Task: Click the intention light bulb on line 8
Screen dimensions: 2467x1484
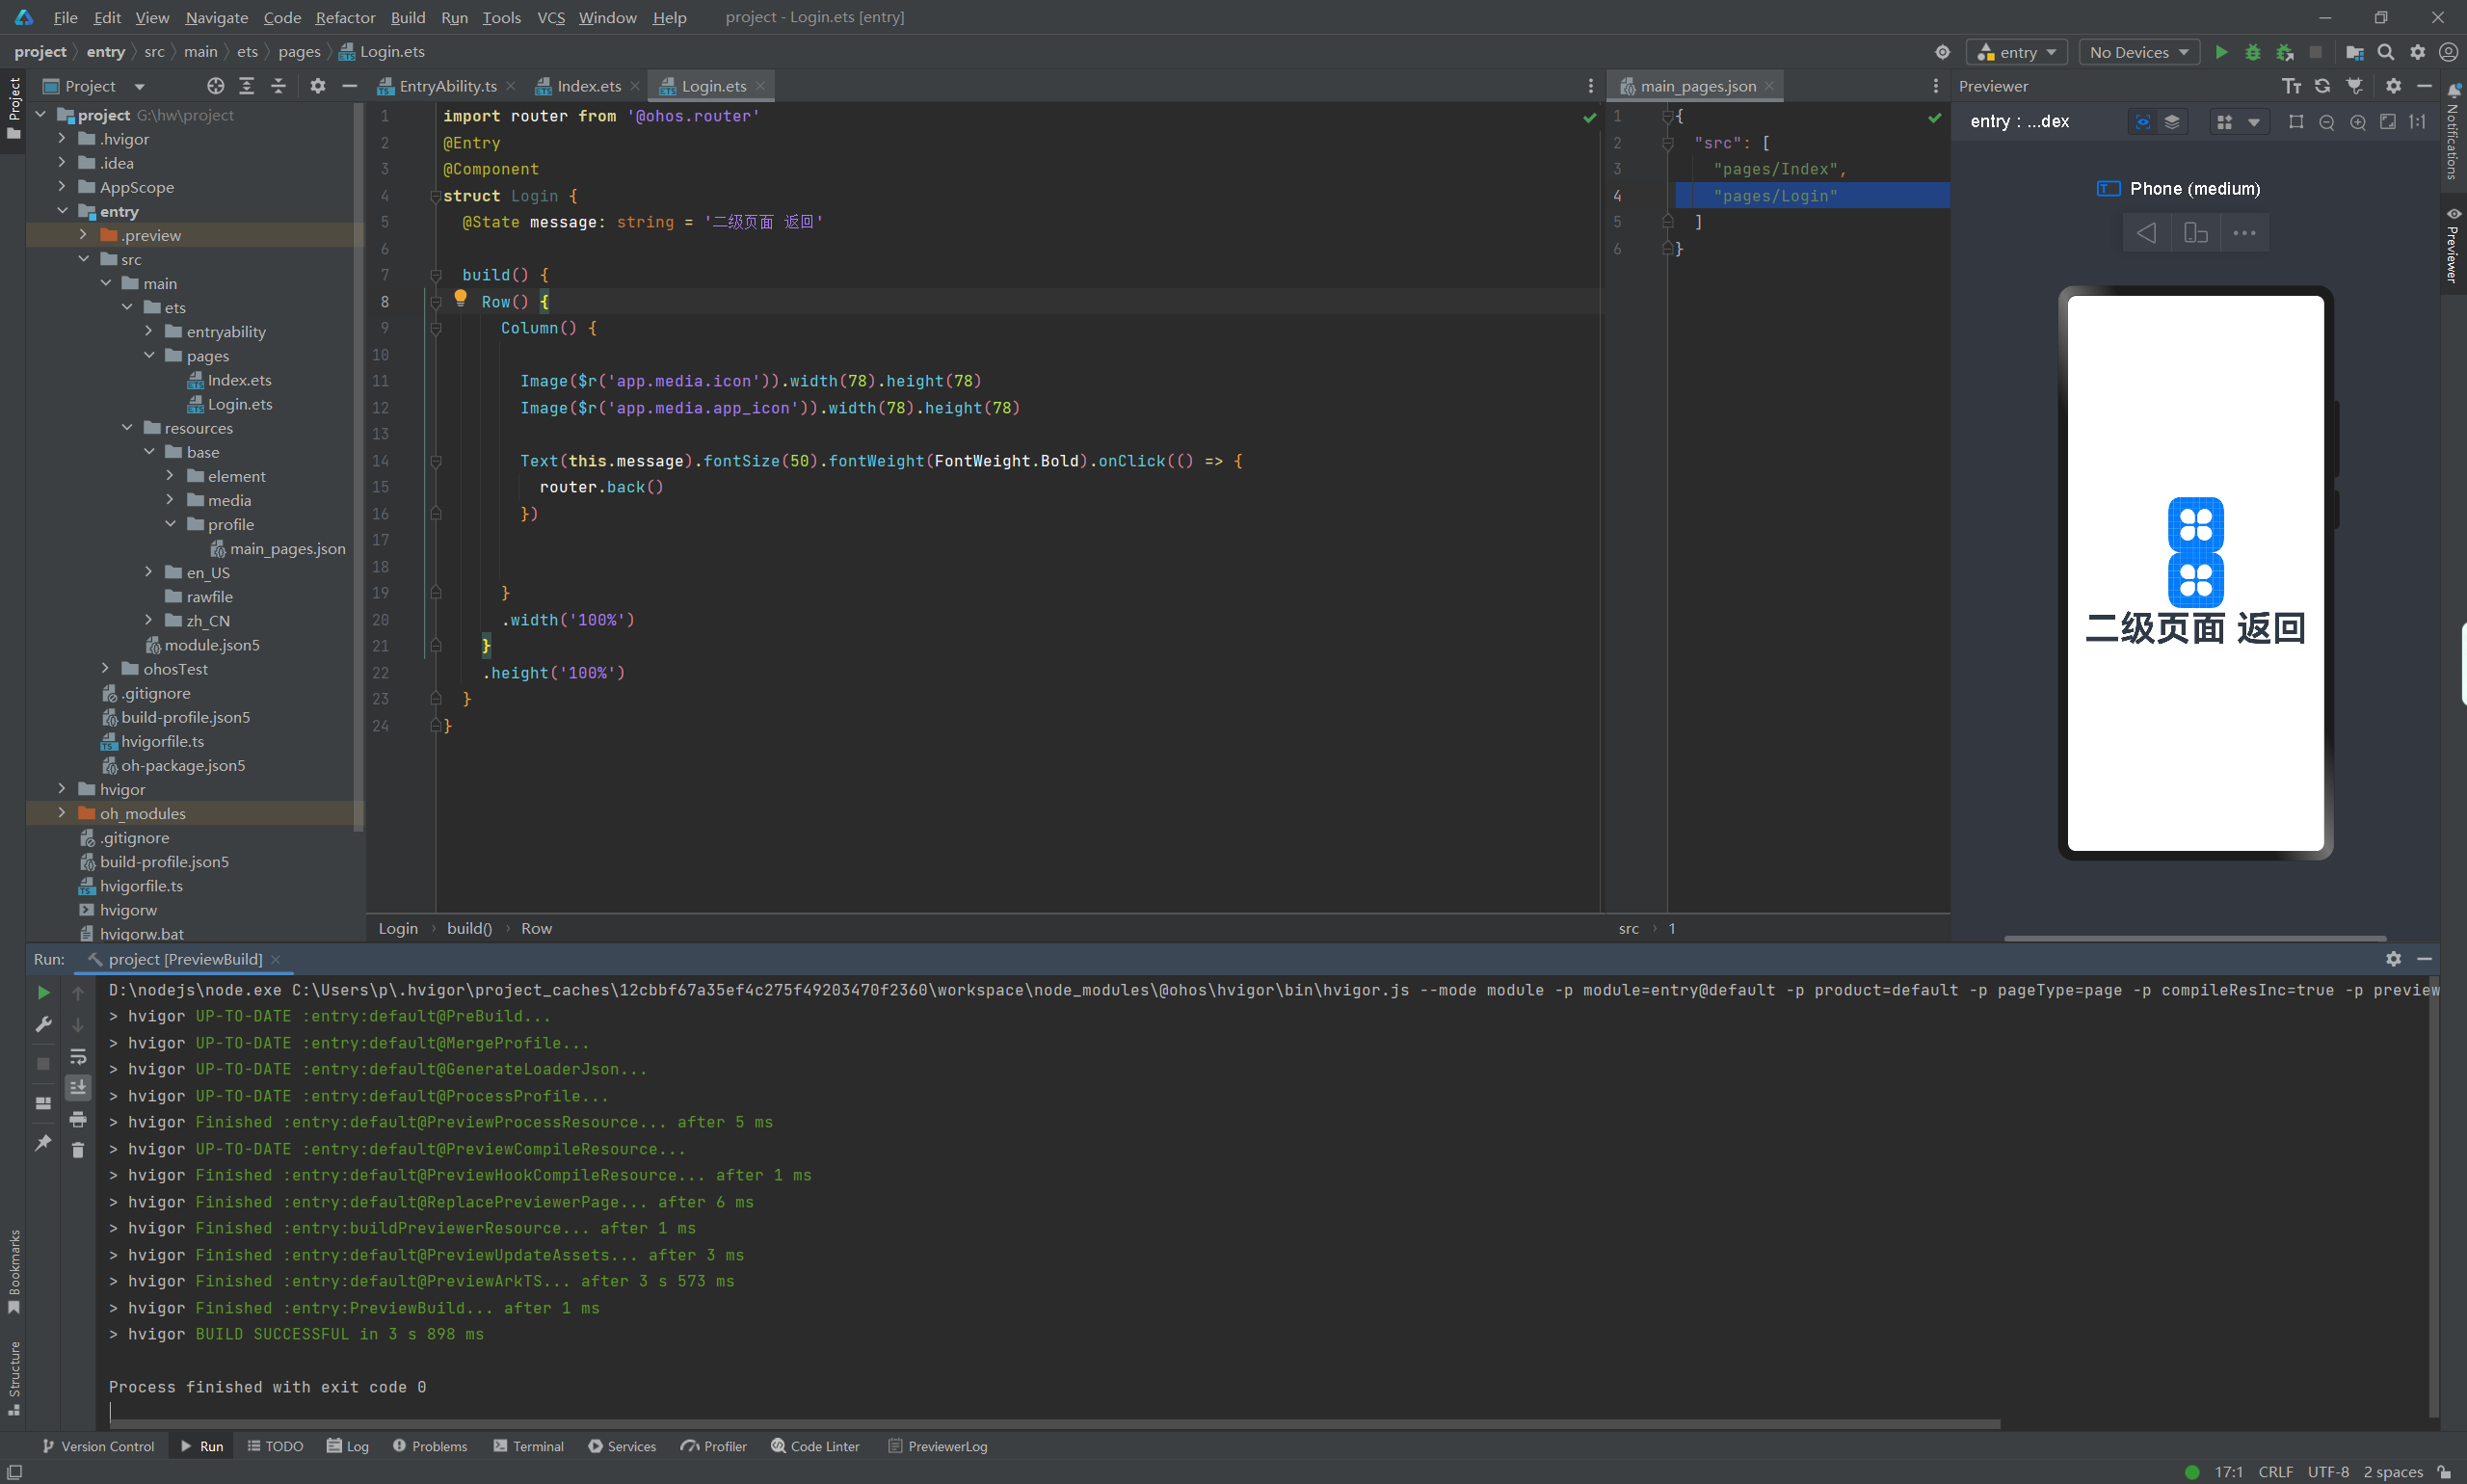Action: (460, 297)
